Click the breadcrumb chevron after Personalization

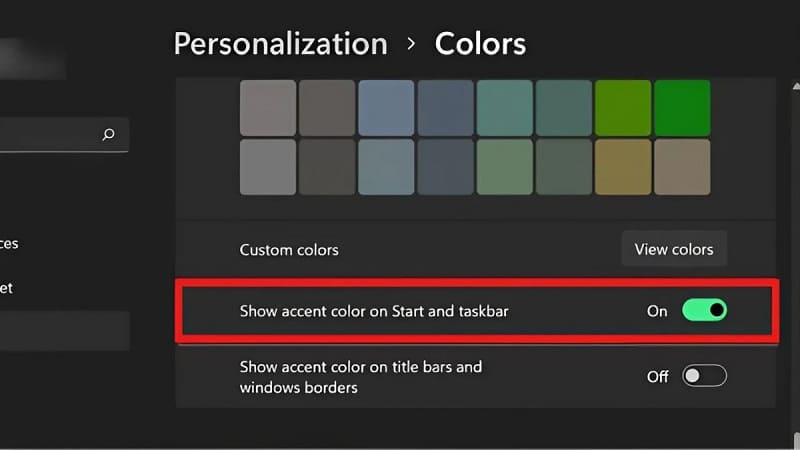[411, 44]
